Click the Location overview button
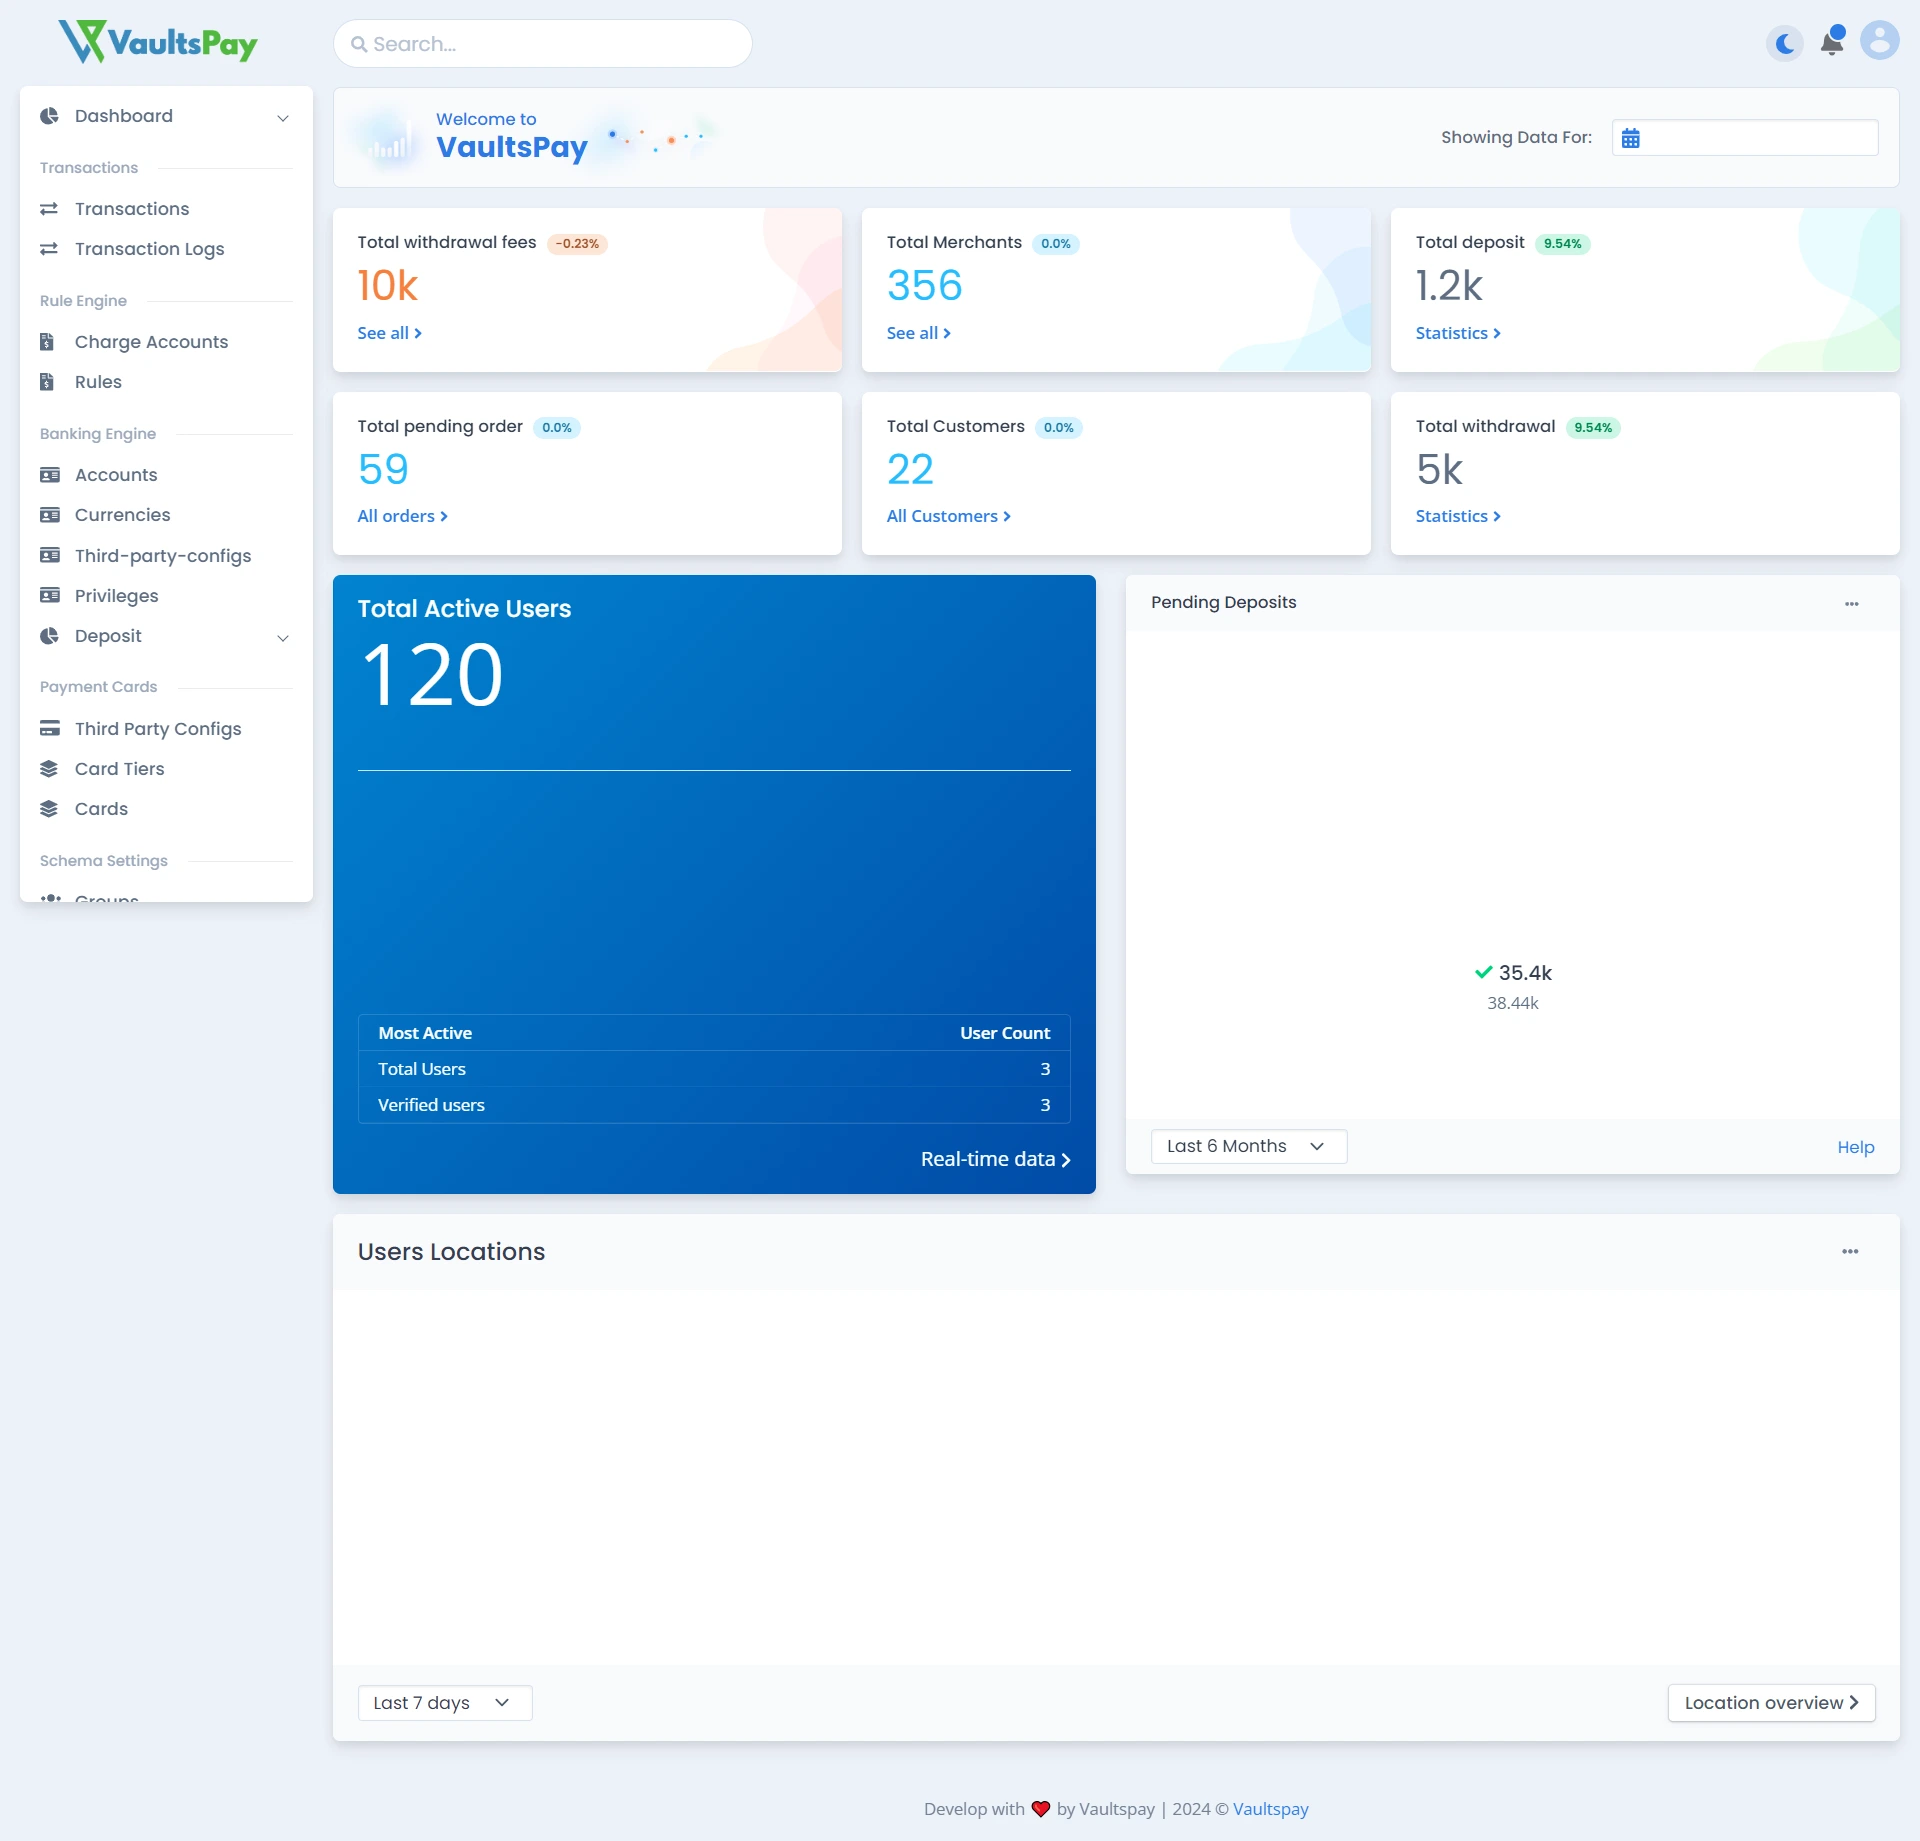This screenshot has height=1841, width=1920. click(x=1770, y=1703)
